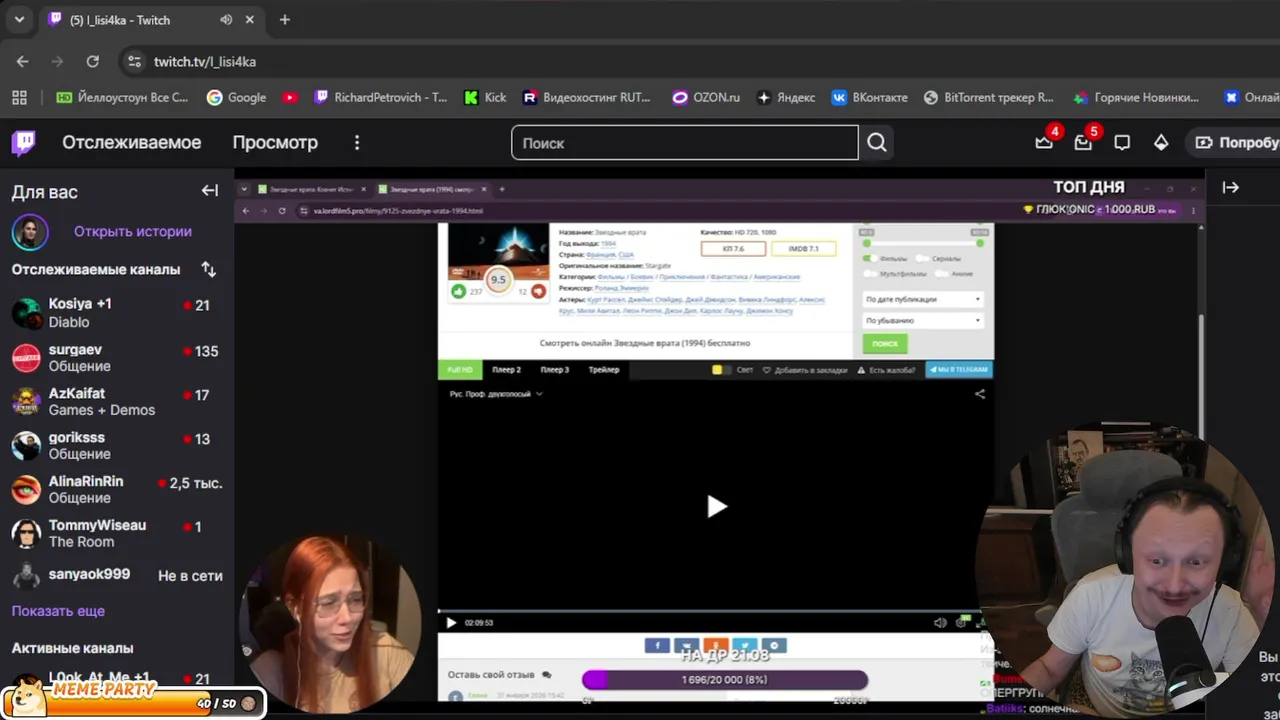
Task: Select the Трейлер tab
Action: point(604,370)
